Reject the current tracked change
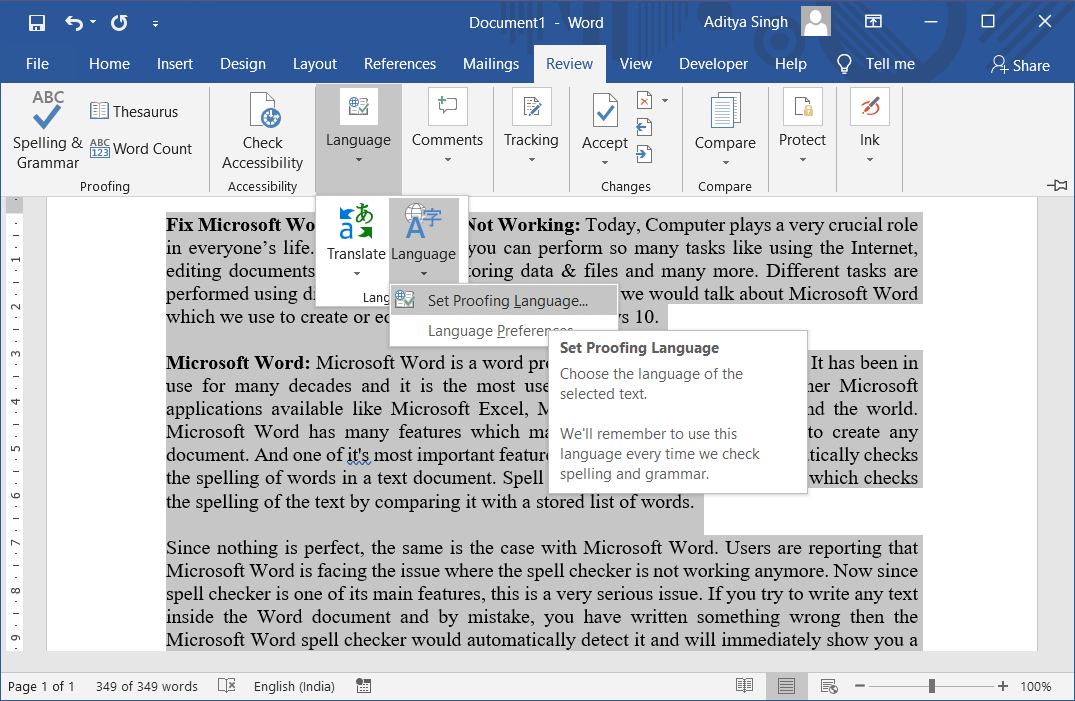Screen dimensions: 1075x701 (x=645, y=100)
